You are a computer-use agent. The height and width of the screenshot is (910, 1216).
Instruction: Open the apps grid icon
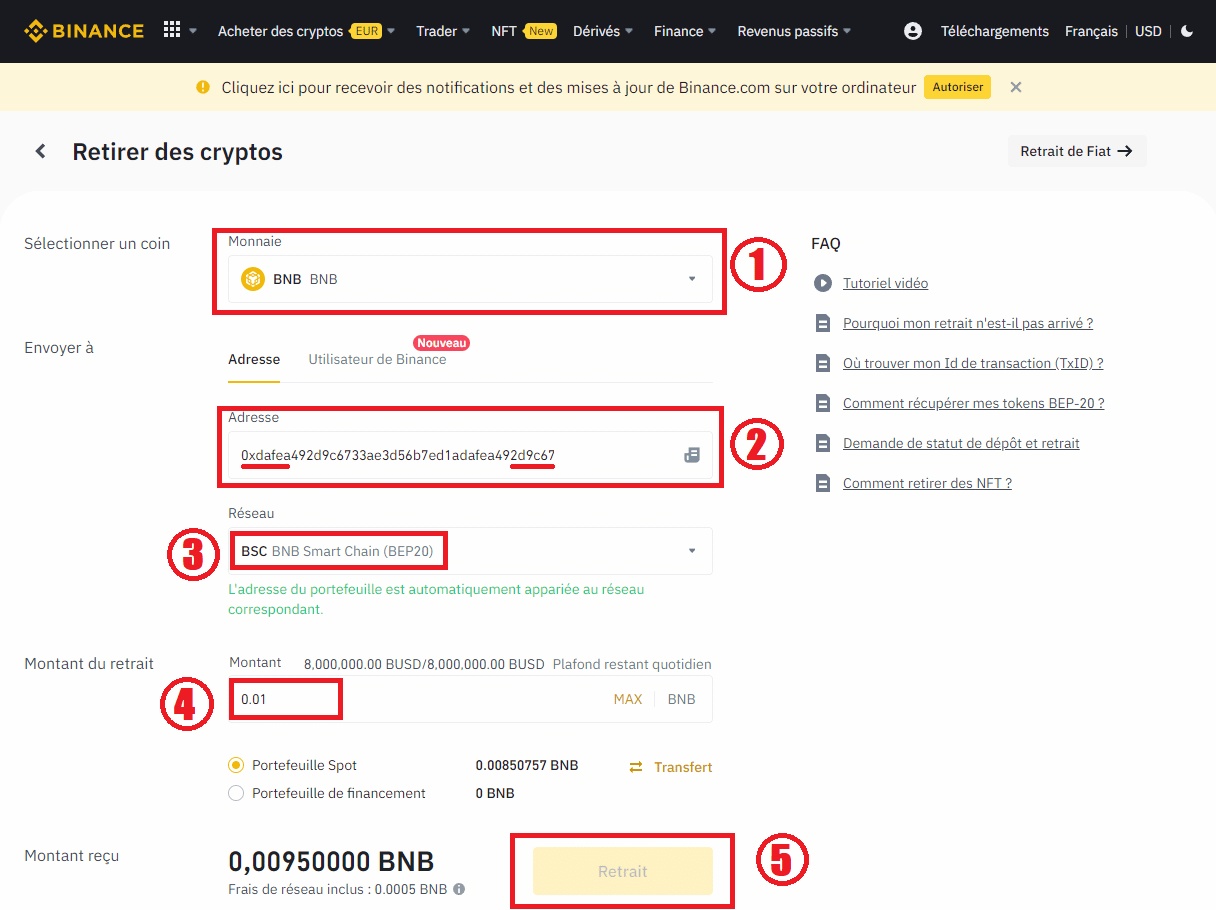click(174, 29)
